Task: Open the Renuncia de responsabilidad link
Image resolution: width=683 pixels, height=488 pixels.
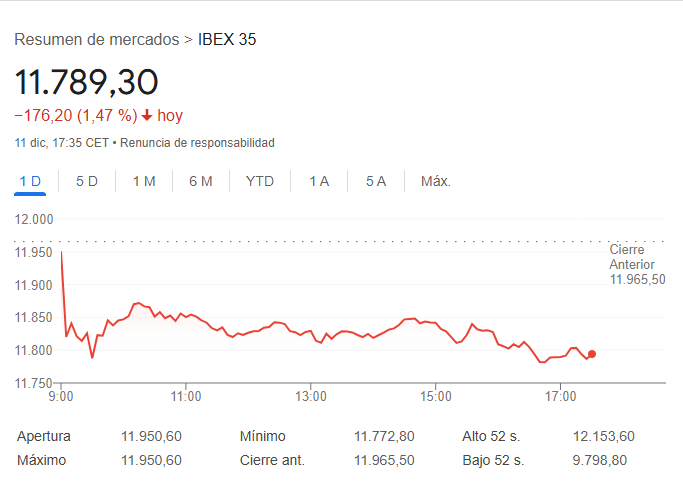Action: 198,143
